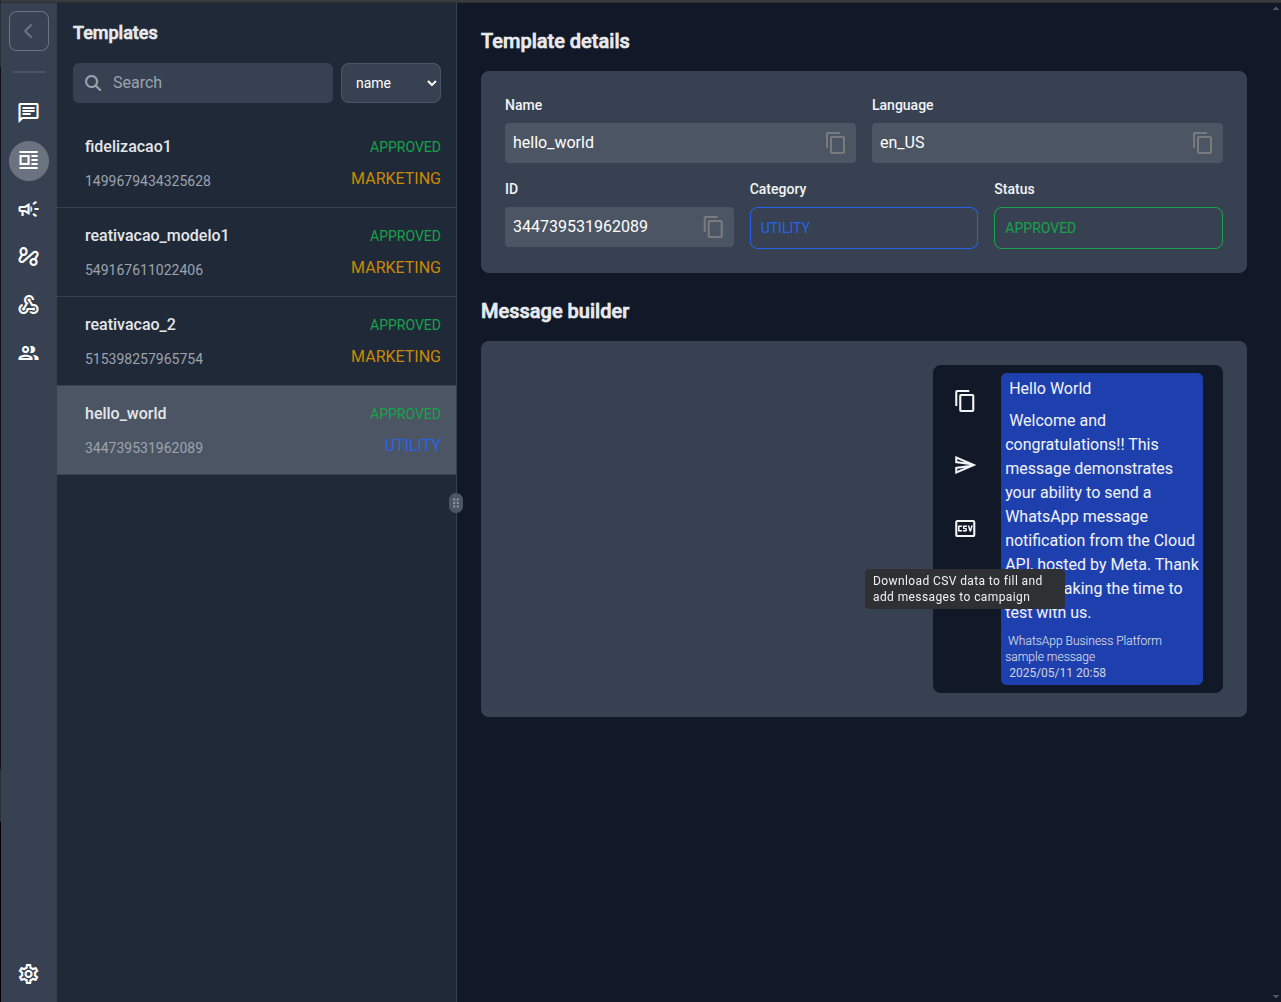This screenshot has height=1002, width=1281.
Task: Copy the language en_US value
Action: click(1202, 143)
